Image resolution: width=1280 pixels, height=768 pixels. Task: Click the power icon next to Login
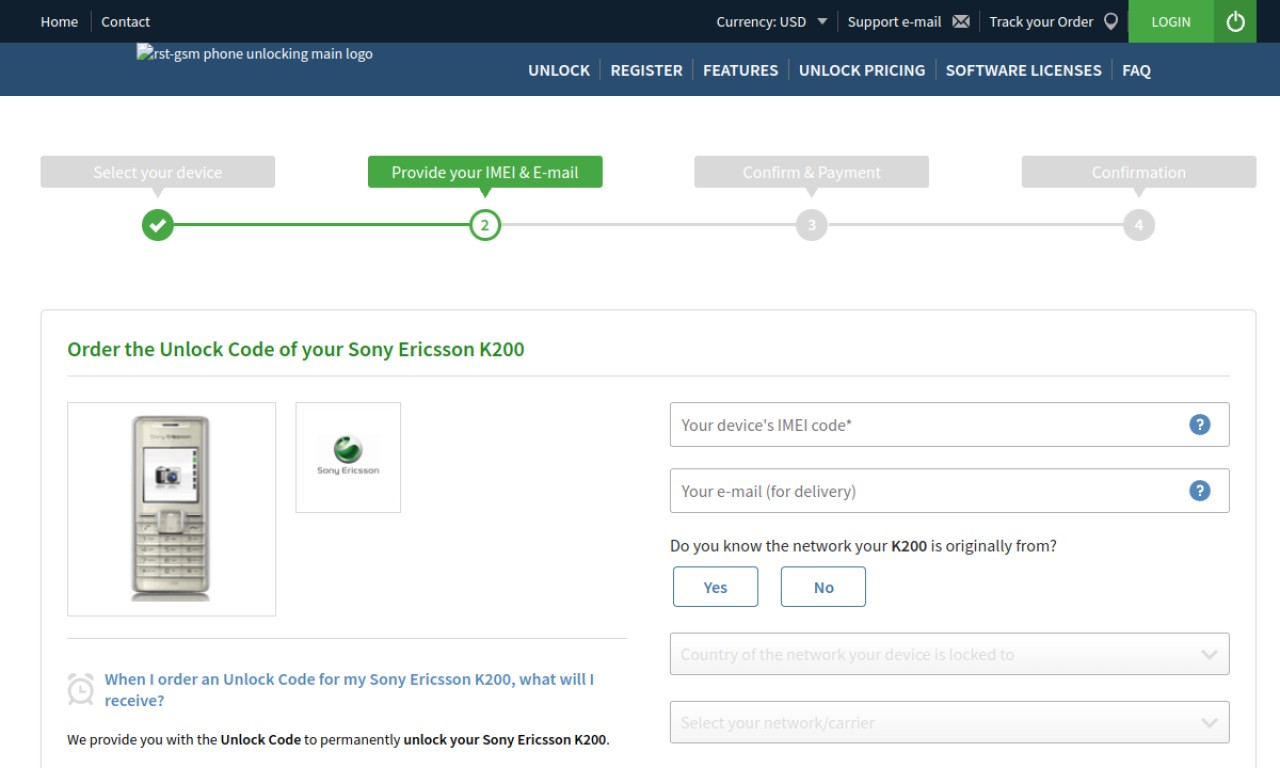tap(1236, 21)
